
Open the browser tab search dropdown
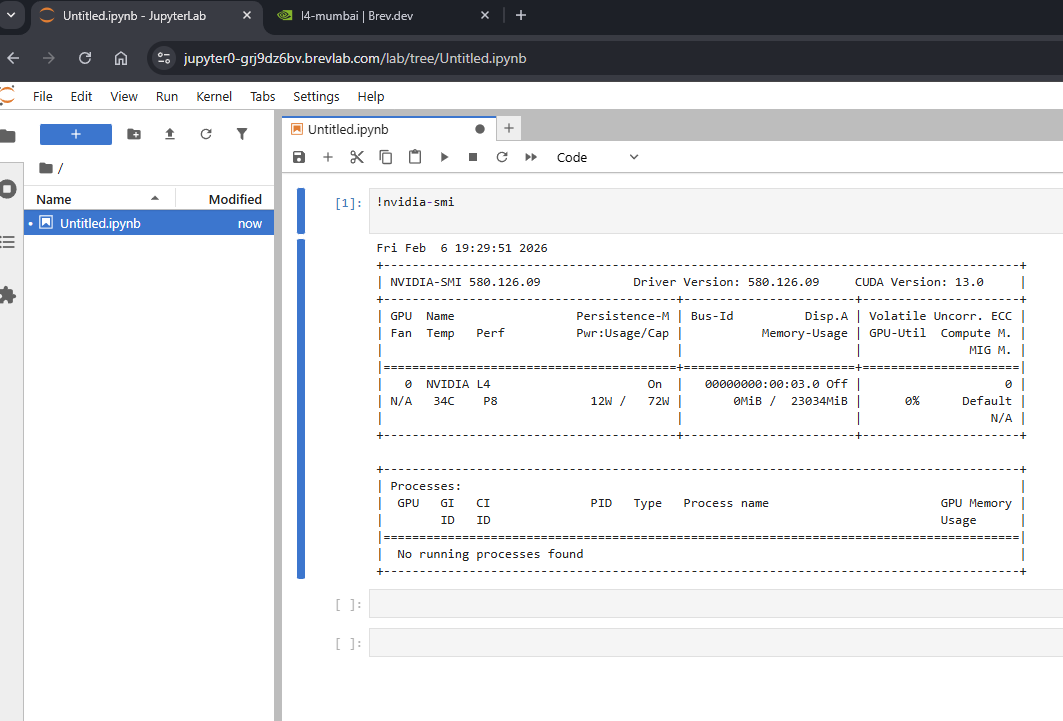point(11,15)
